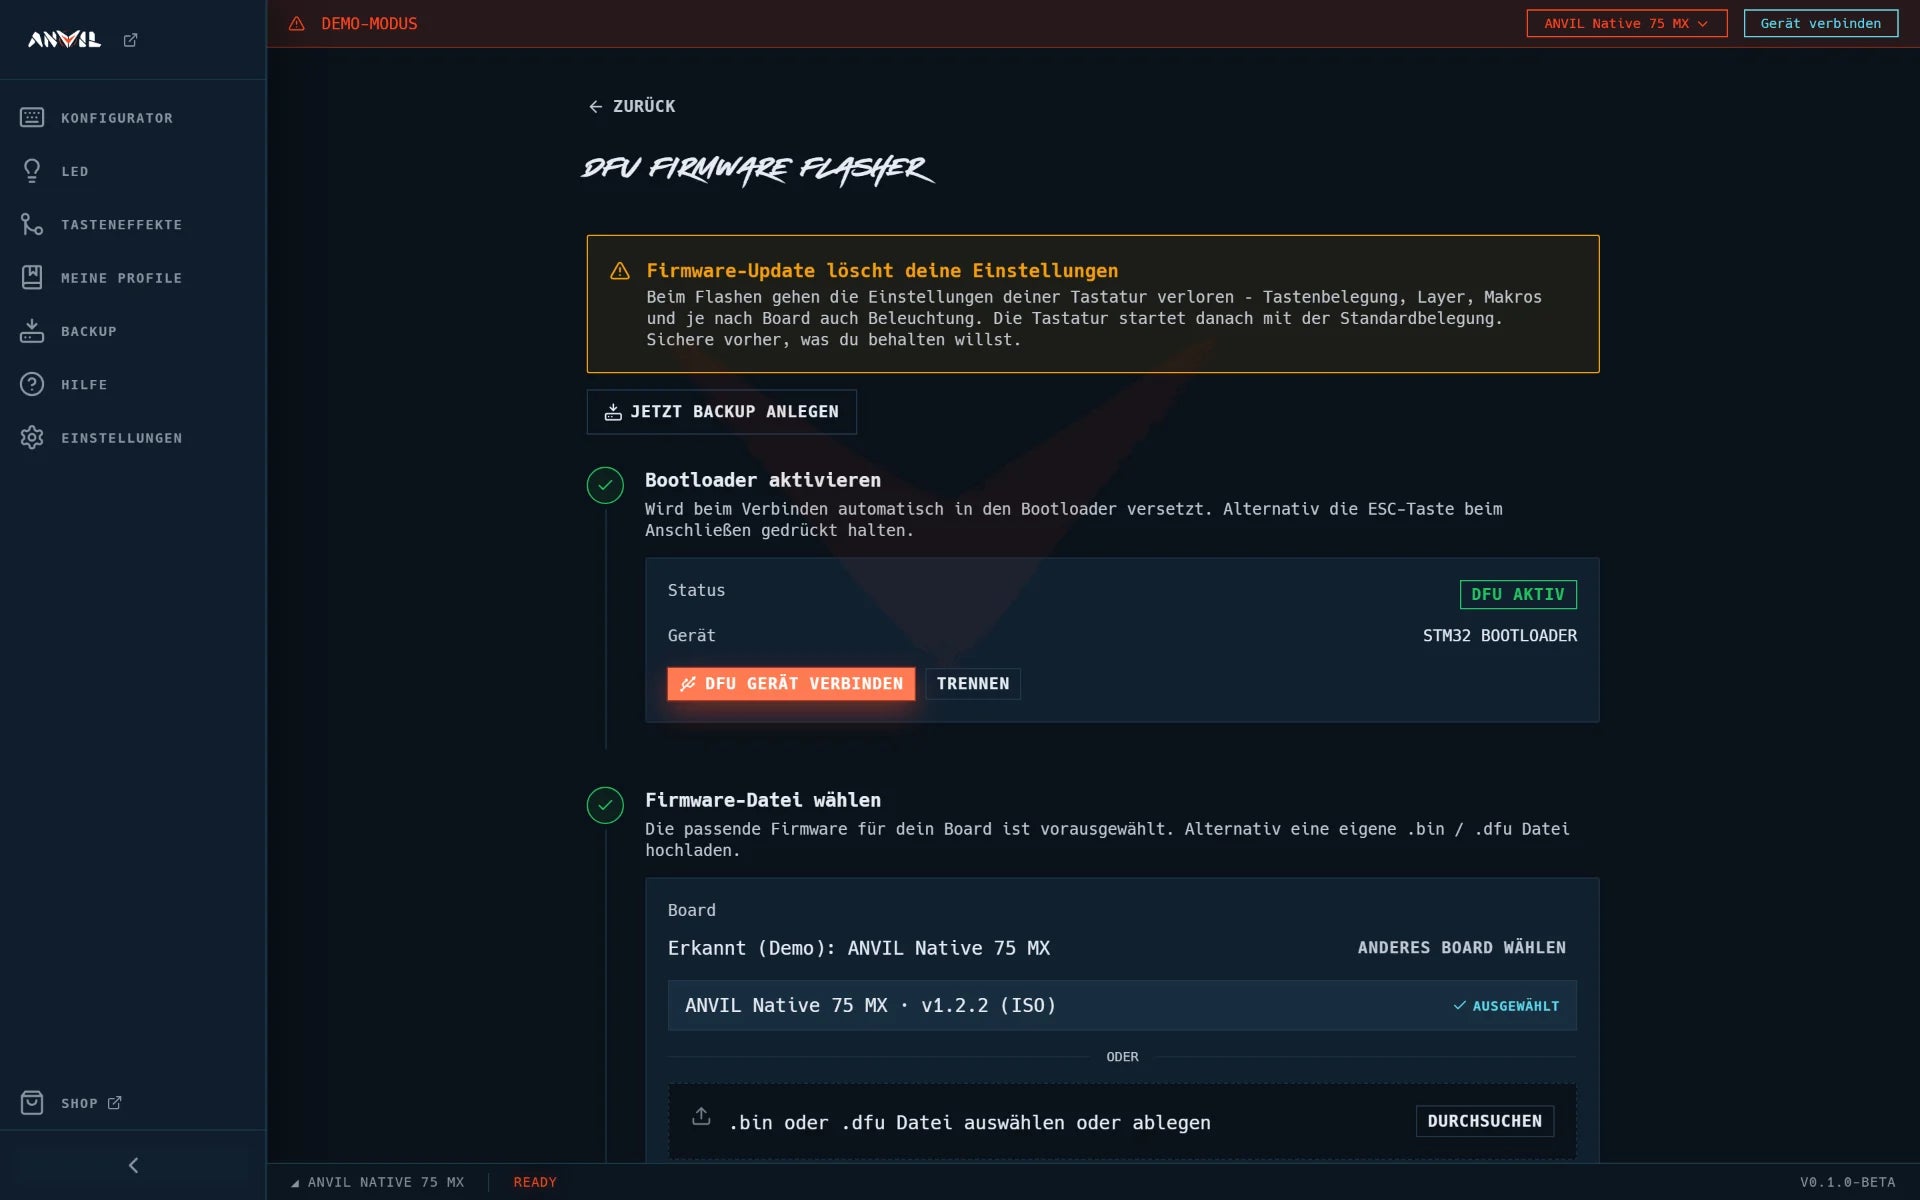1920x1200 pixels.
Task: Open the Hilfe menu label
Action: point(84,384)
